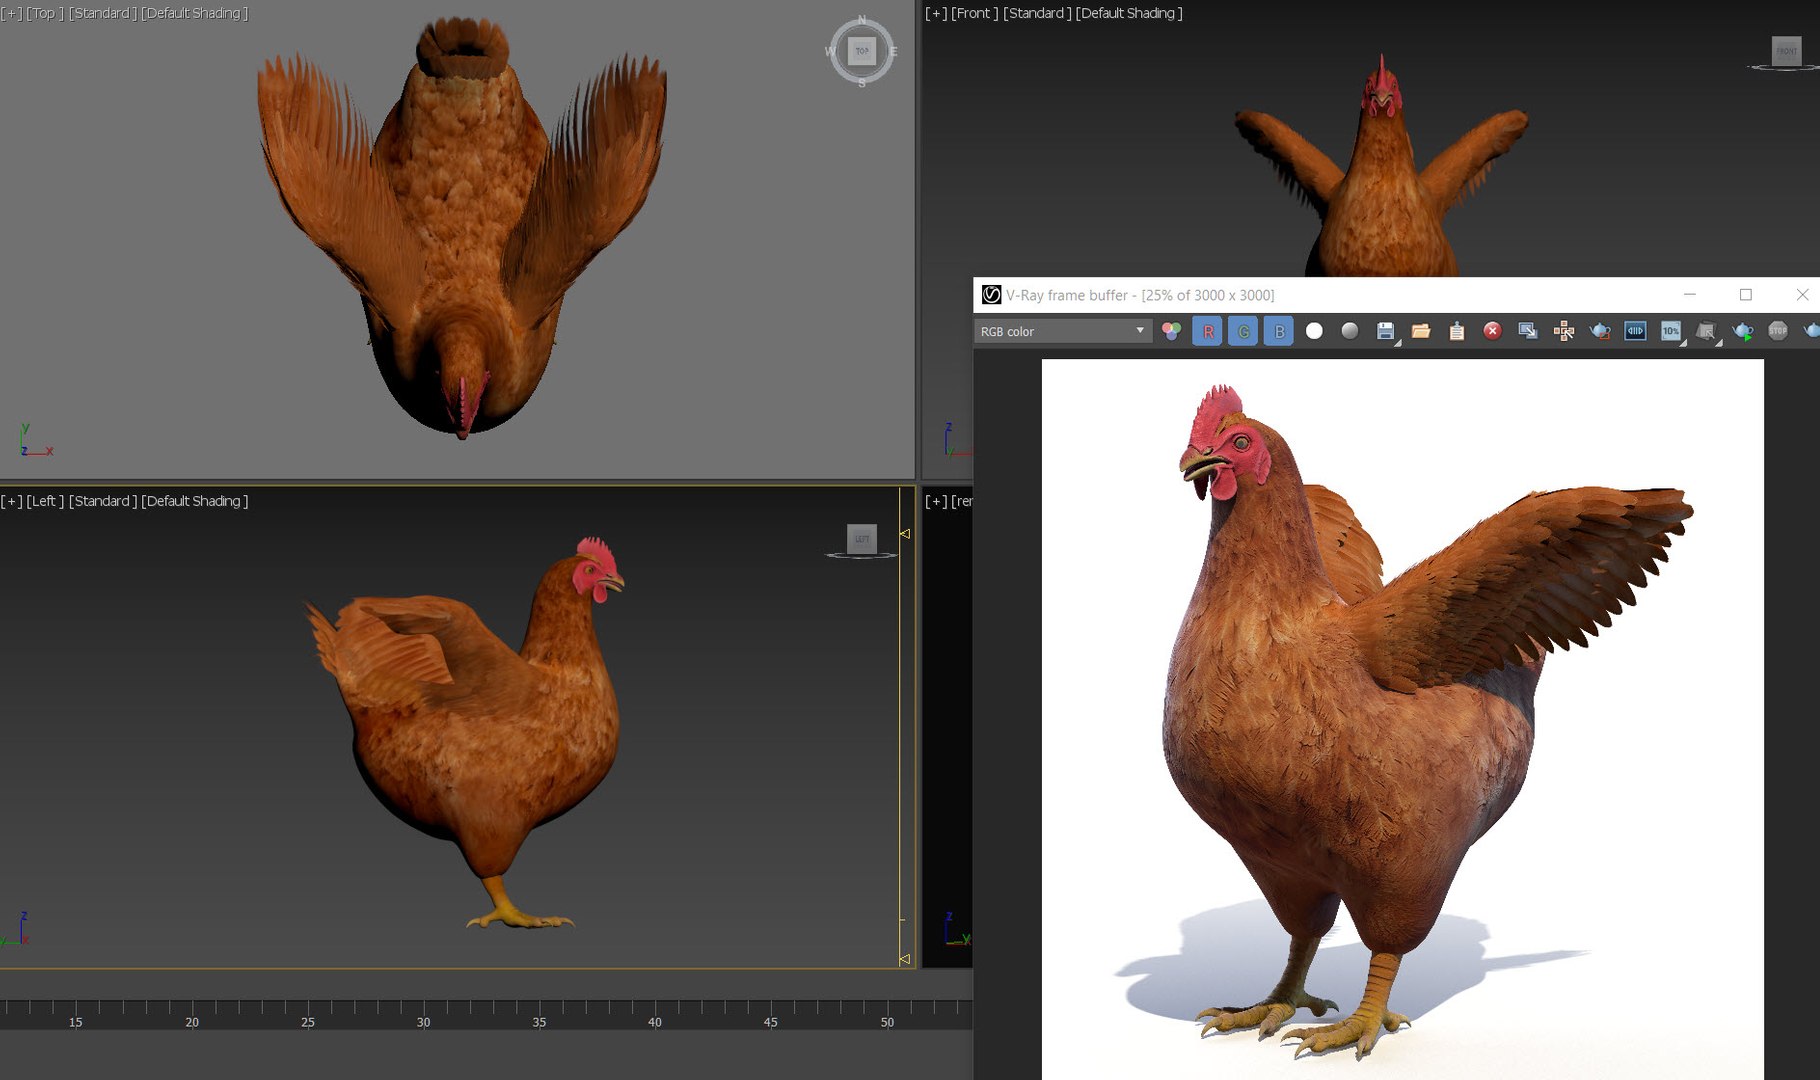Click the ViewCube in the Left viewport
The width and height of the screenshot is (1820, 1080).
pyautogui.click(x=862, y=539)
